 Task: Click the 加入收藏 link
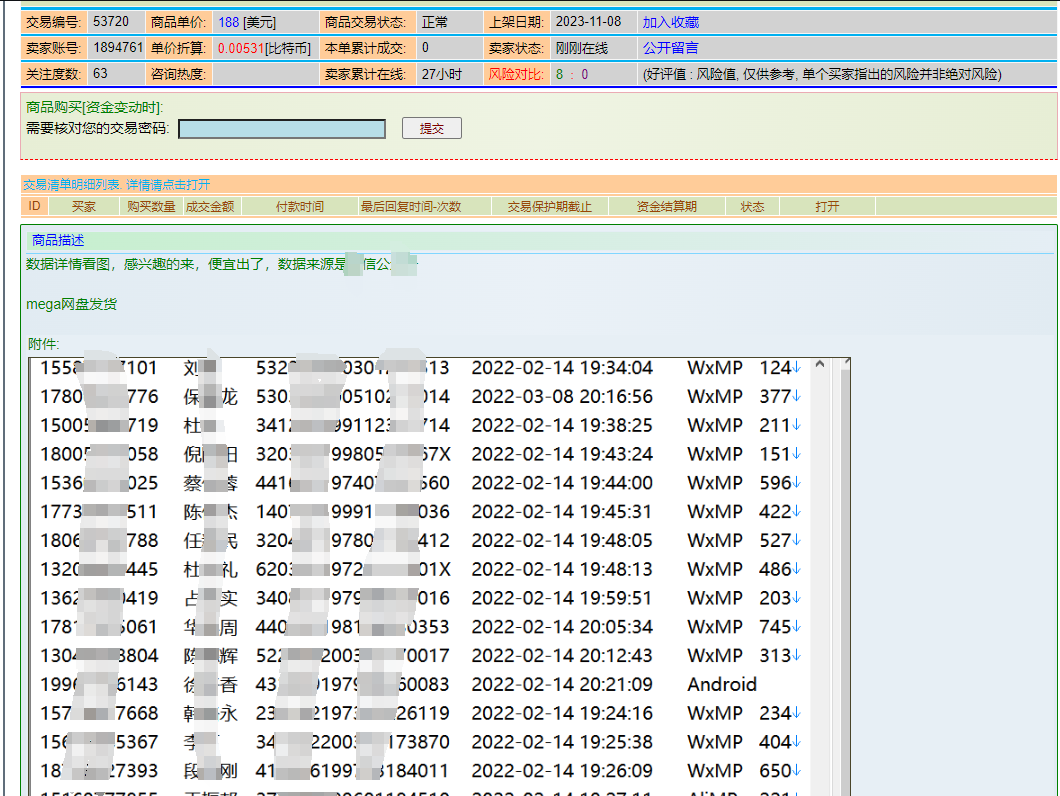(670, 22)
